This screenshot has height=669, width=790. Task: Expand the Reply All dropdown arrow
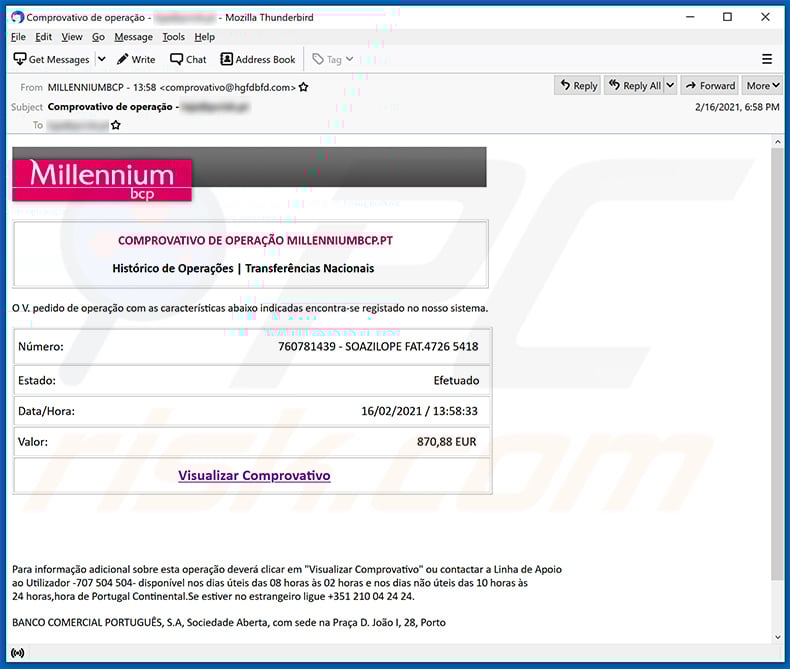pyautogui.click(x=670, y=86)
